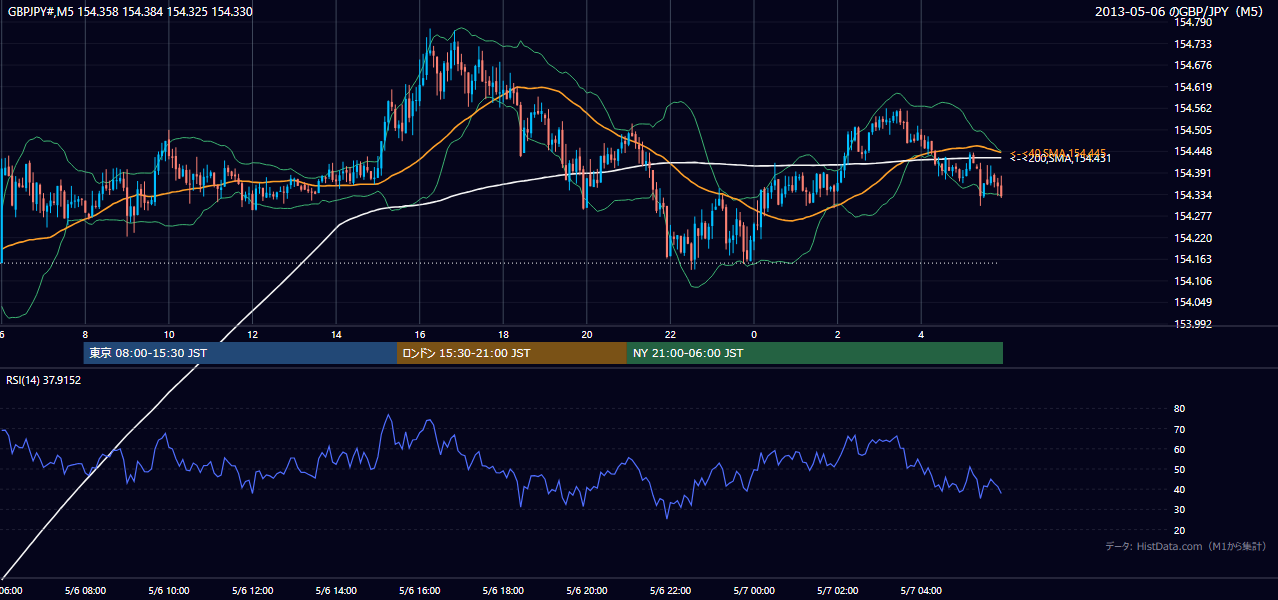Click price axis value 154.163
This screenshot has height=600, width=1278.
pos(1194,259)
